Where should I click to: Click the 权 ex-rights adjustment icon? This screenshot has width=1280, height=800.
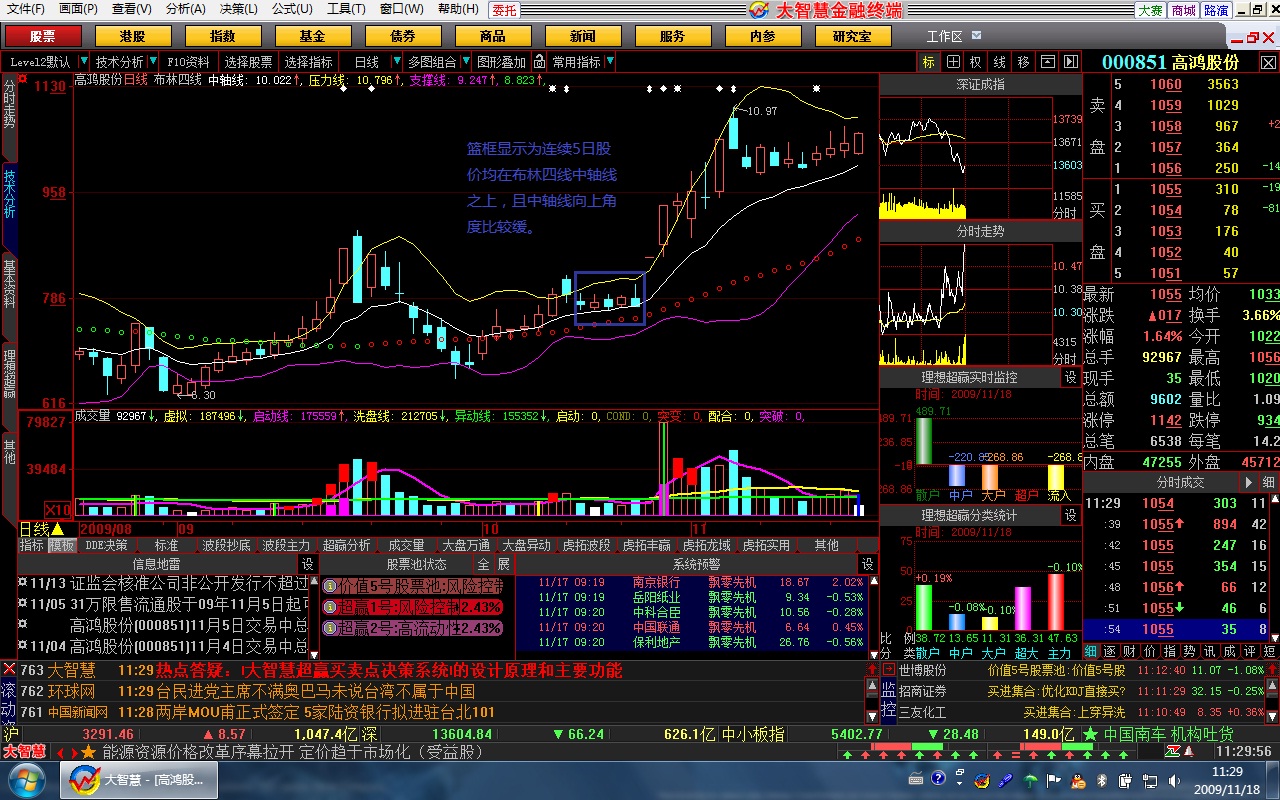click(x=975, y=63)
